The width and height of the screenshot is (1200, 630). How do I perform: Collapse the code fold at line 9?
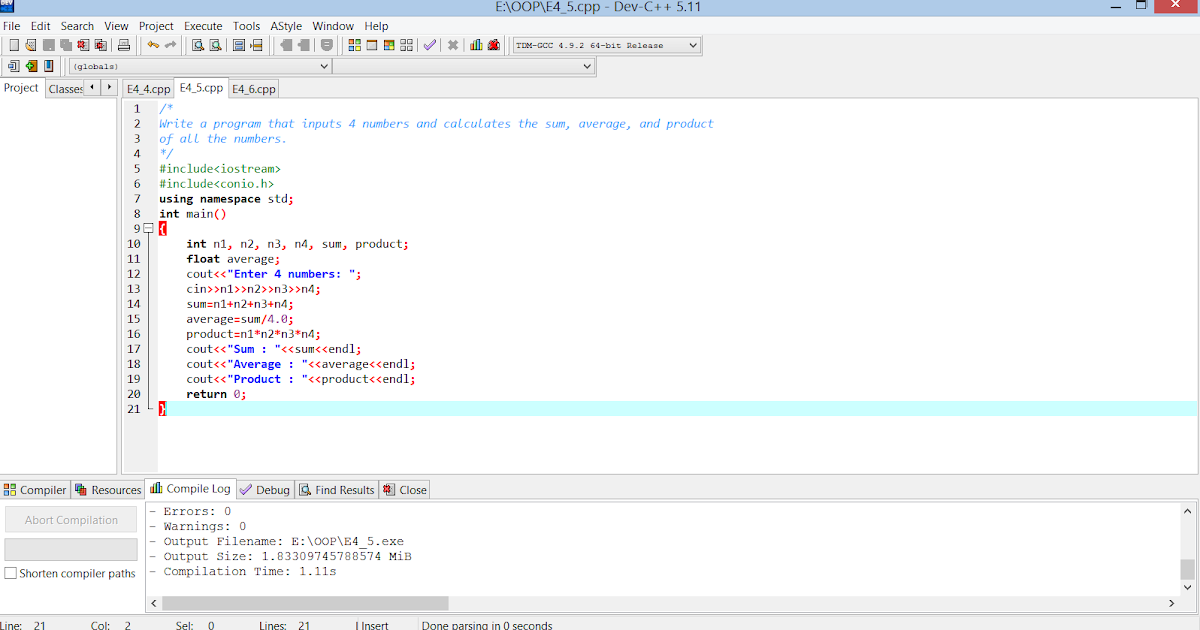149,228
